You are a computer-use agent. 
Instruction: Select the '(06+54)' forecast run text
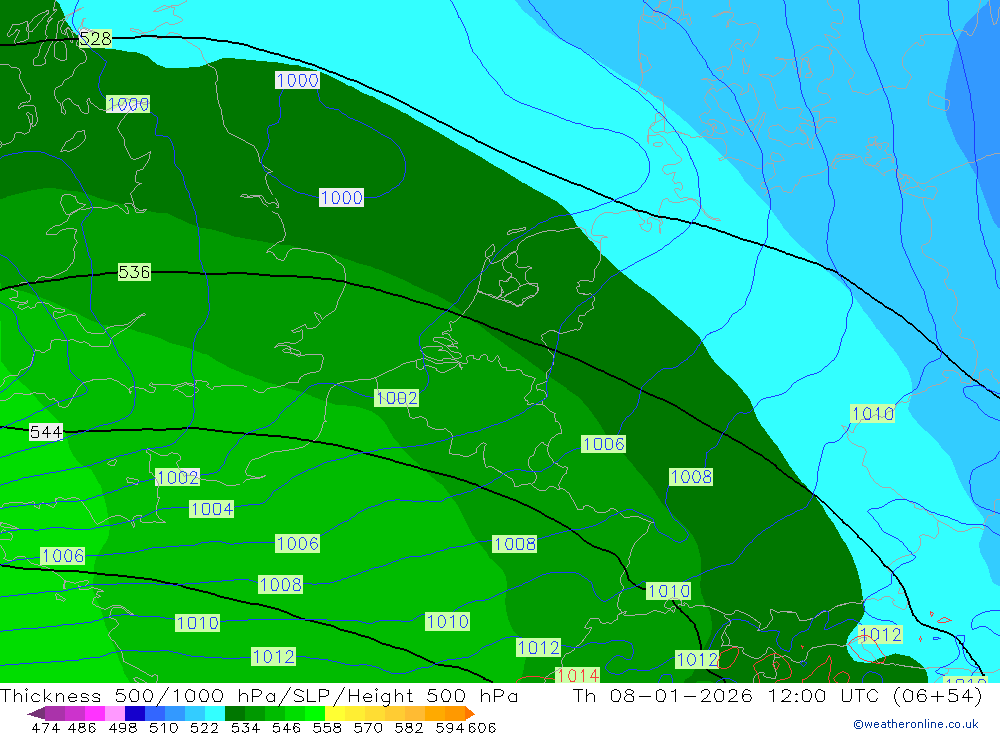tap(938, 695)
